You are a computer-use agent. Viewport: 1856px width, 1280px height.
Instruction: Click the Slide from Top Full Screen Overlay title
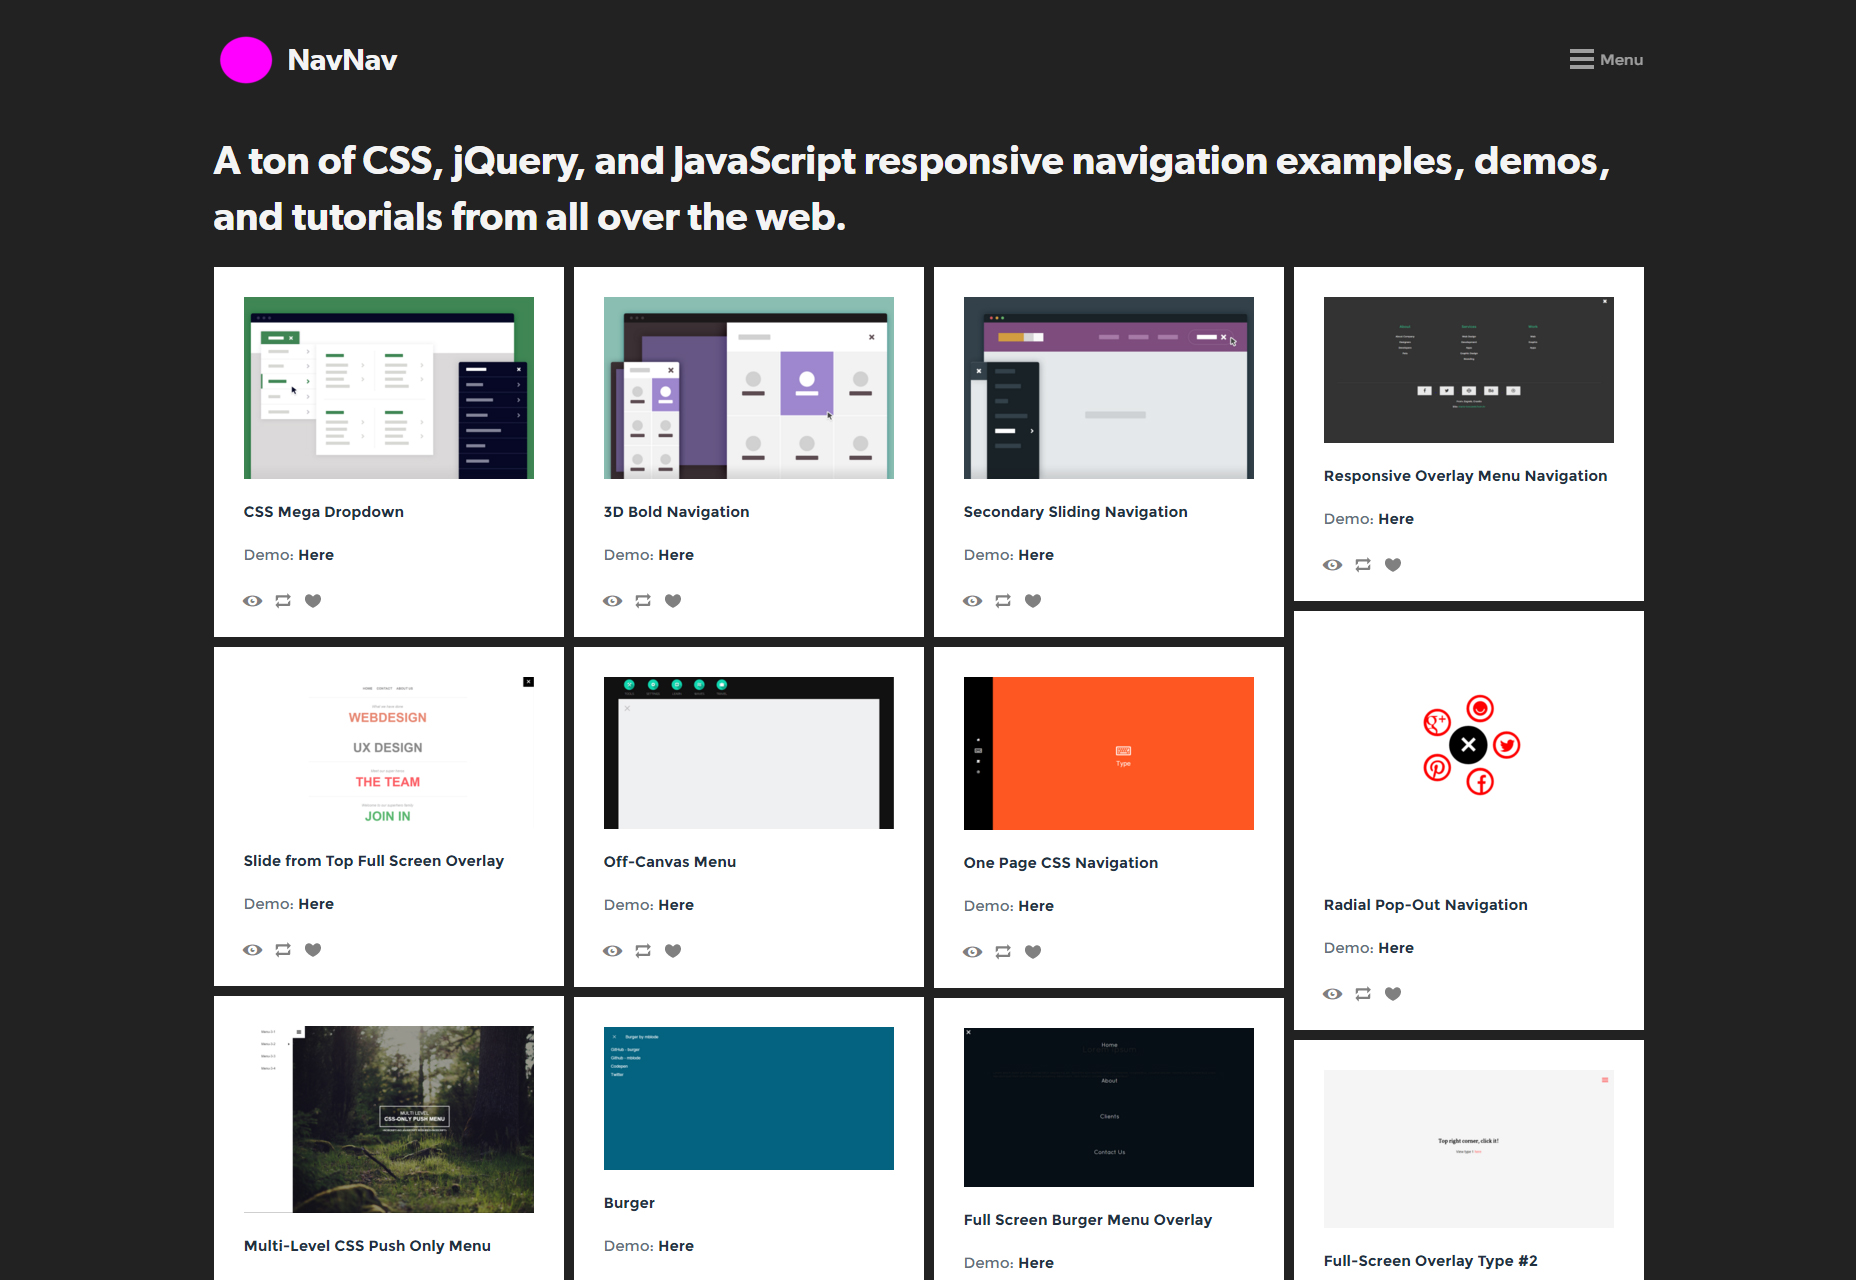[374, 861]
